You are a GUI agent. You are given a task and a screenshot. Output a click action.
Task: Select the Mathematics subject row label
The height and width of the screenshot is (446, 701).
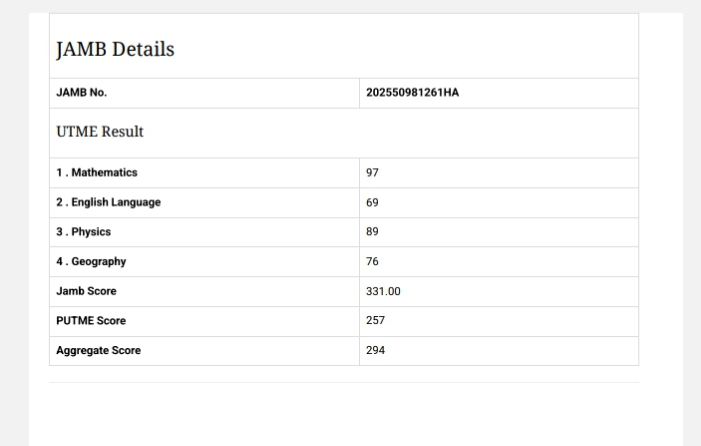coord(97,173)
